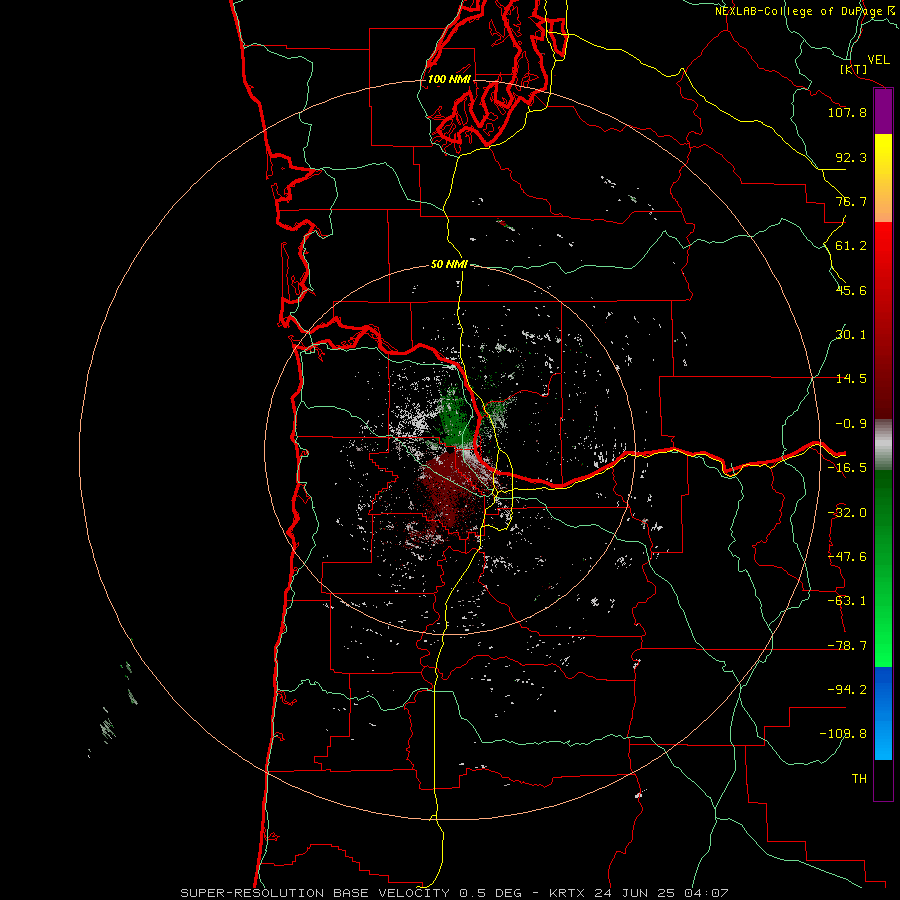Pick the gray near-zero segment of the color bar
900x900 pixels.
pos(883,445)
